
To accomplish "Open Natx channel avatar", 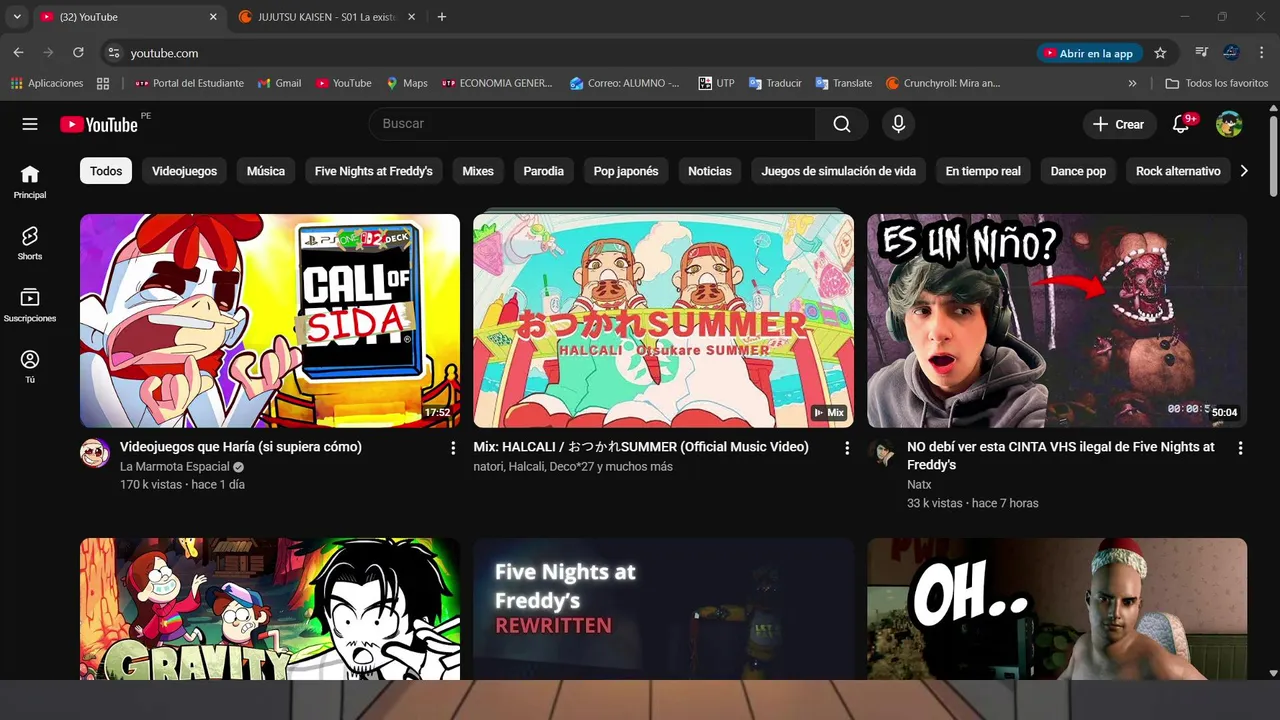I will [882, 453].
